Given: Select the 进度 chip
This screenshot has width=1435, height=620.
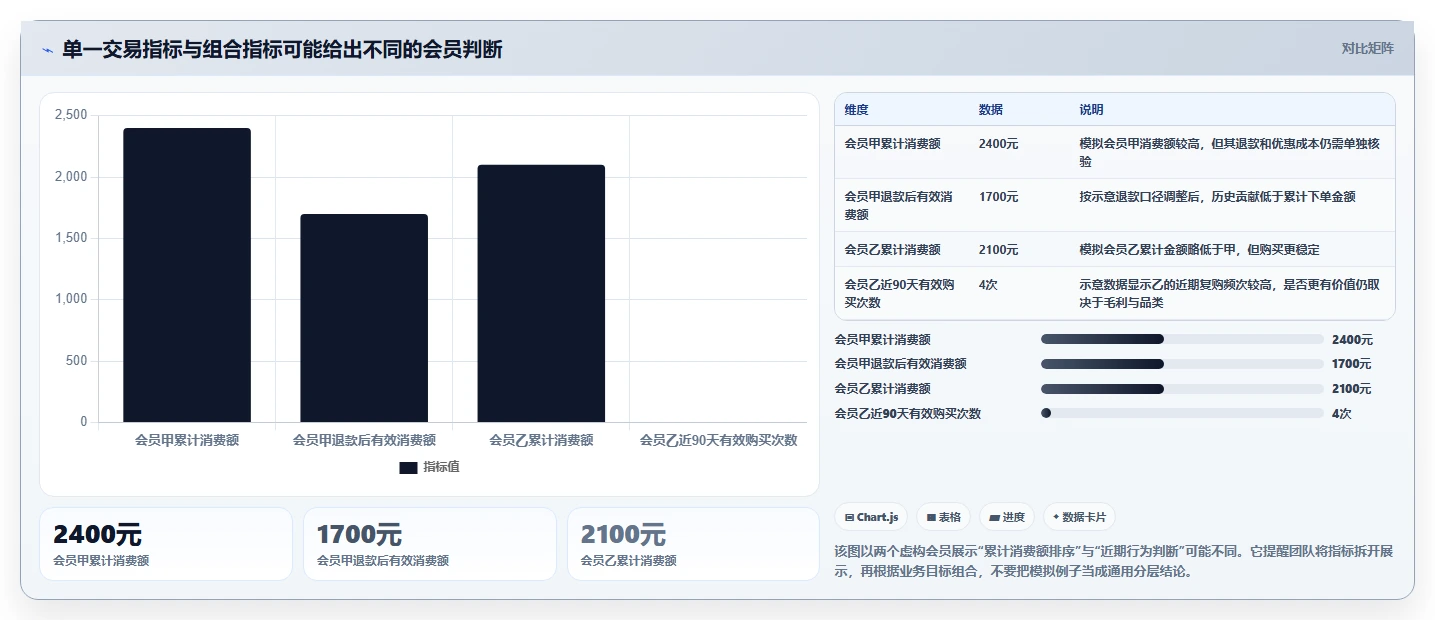Looking at the screenshot, I should (x=1007, y=517).
